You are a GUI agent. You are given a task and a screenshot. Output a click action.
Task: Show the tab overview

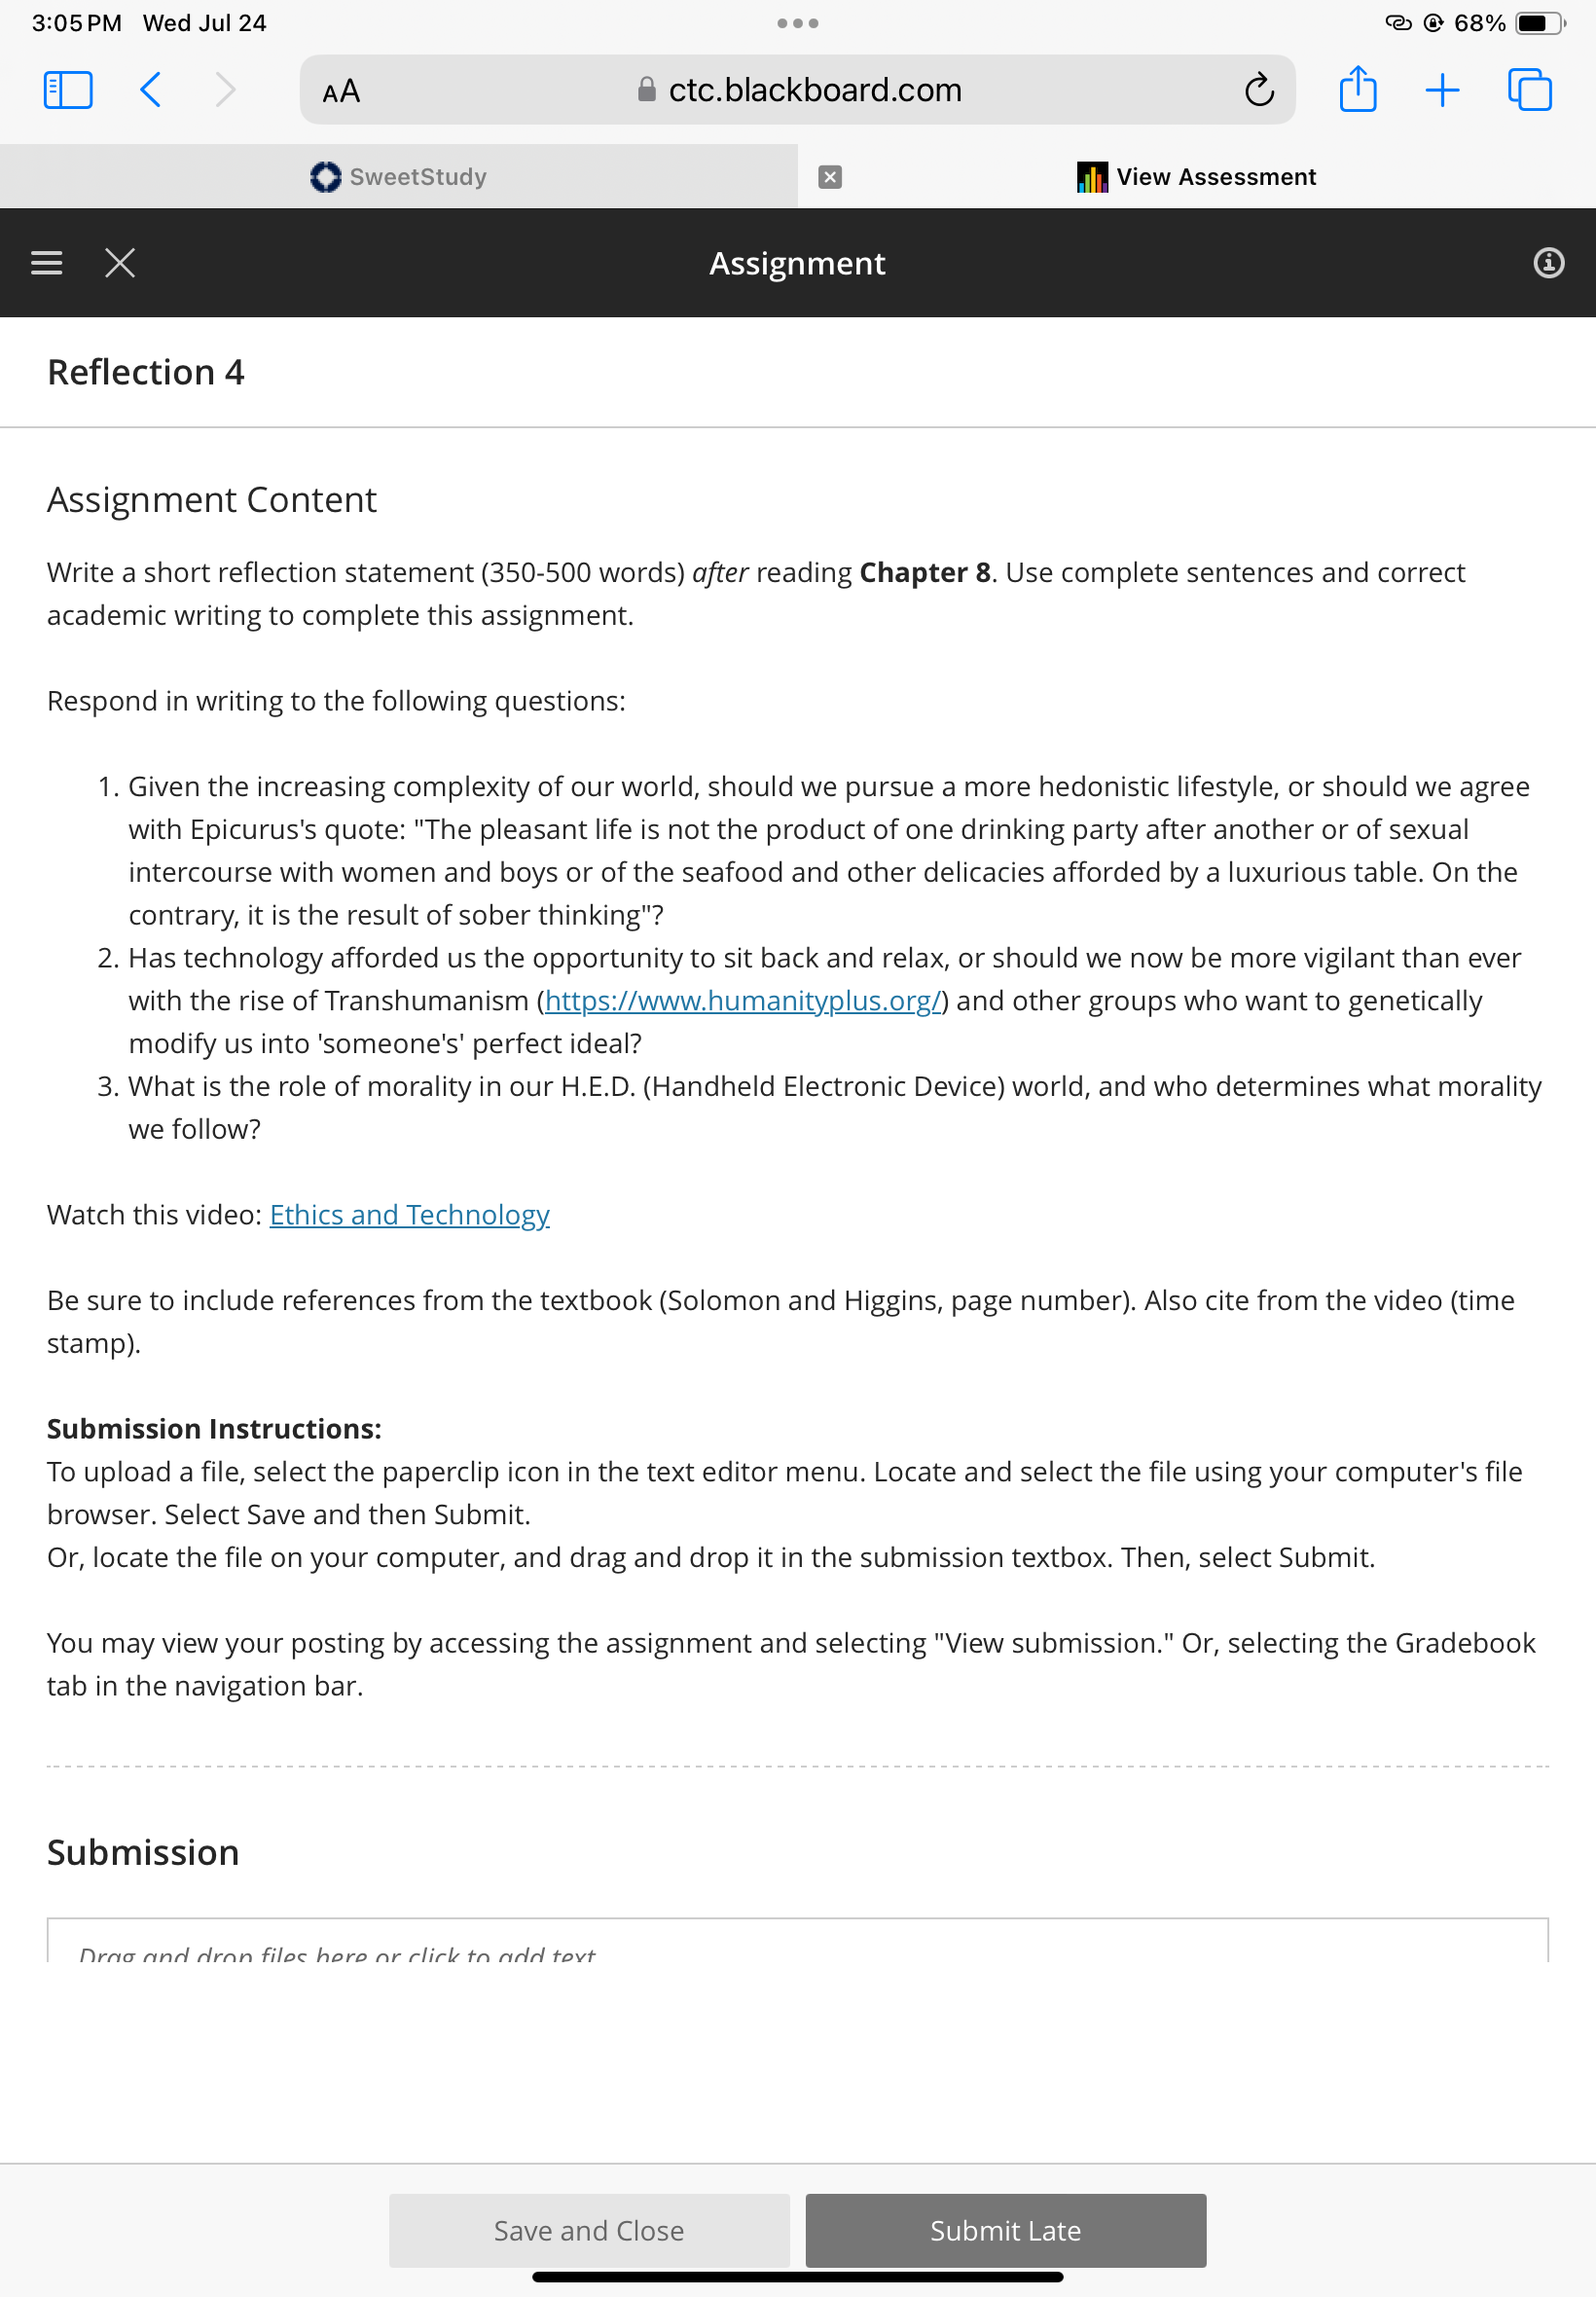pyautogui.click(x=1529, y=90)
